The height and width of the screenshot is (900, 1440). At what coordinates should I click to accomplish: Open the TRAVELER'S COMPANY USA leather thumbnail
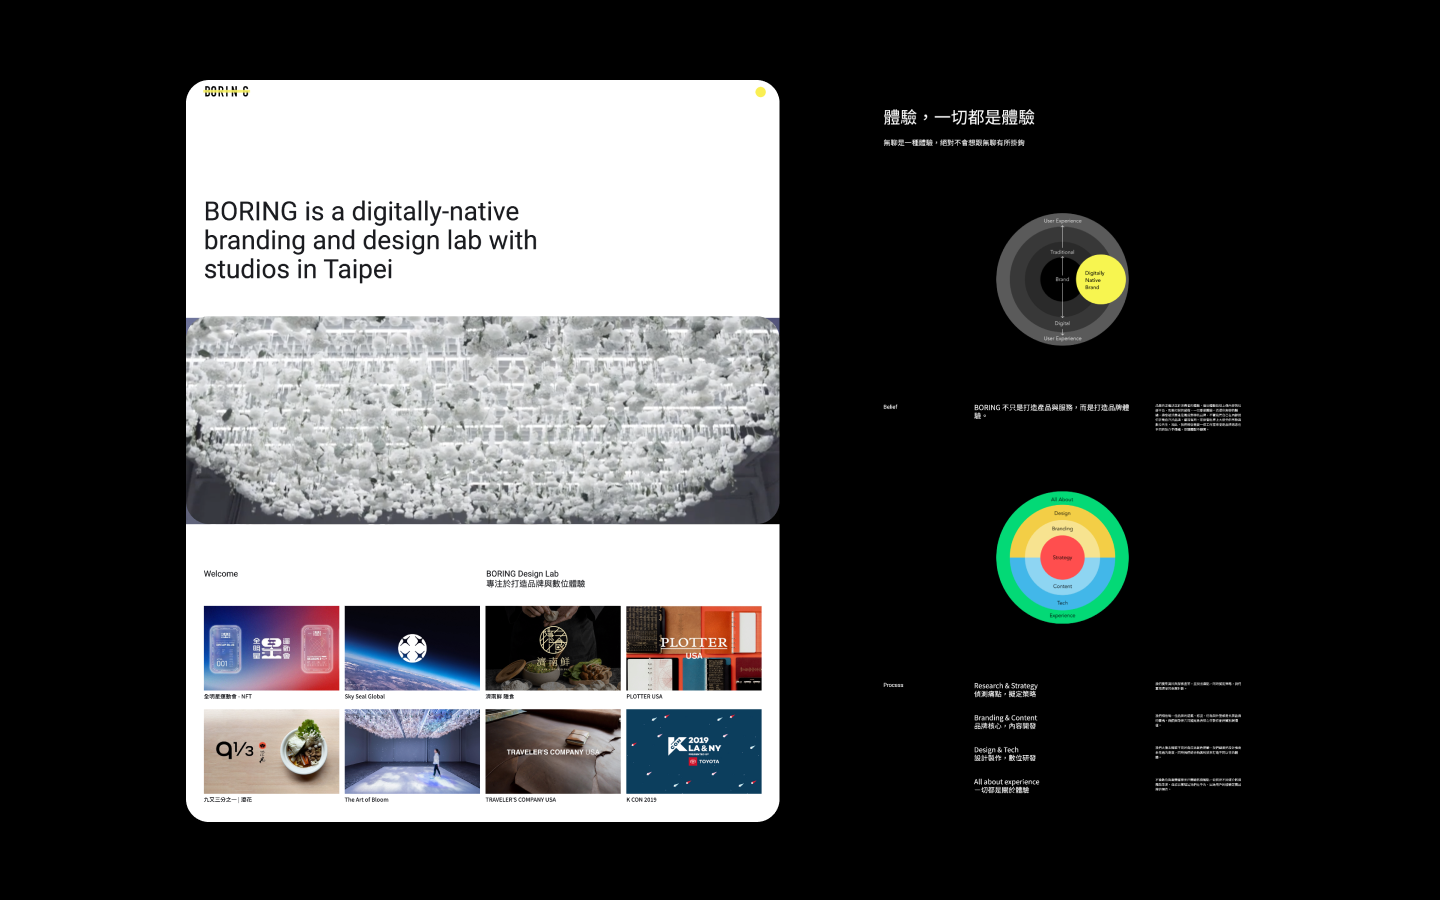tap(552, 751)
